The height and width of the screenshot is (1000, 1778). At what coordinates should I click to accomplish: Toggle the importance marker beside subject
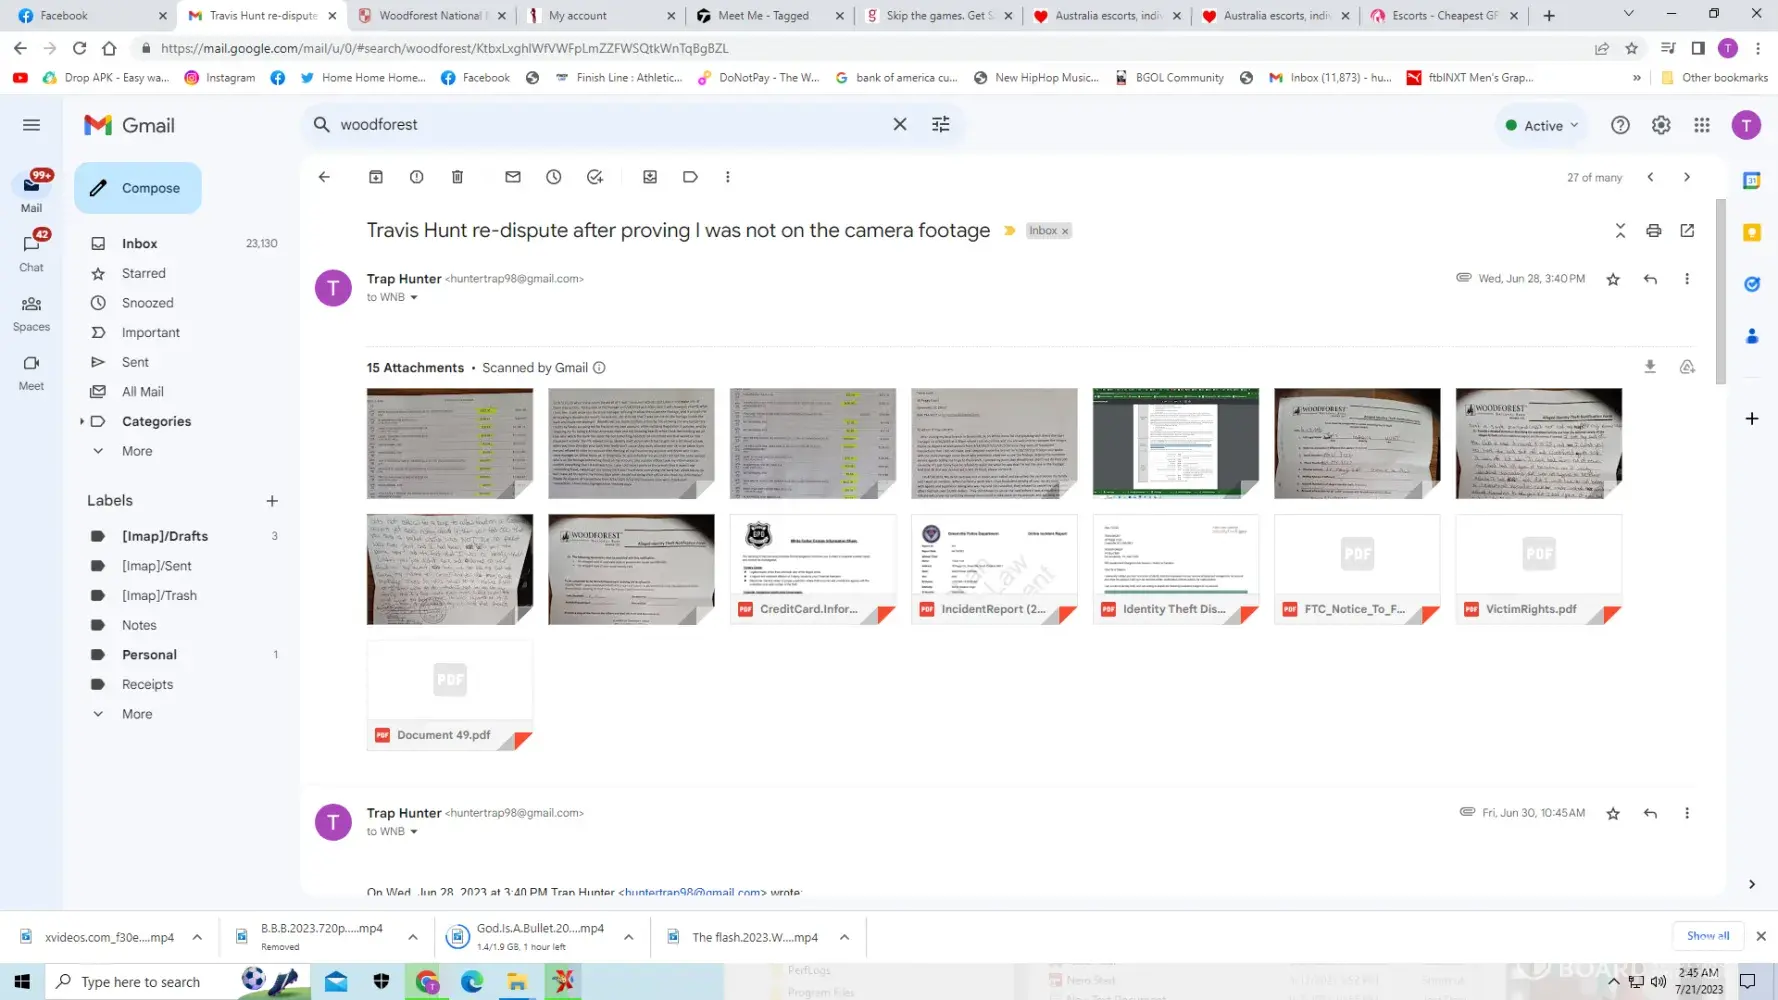pos(1009,231)
